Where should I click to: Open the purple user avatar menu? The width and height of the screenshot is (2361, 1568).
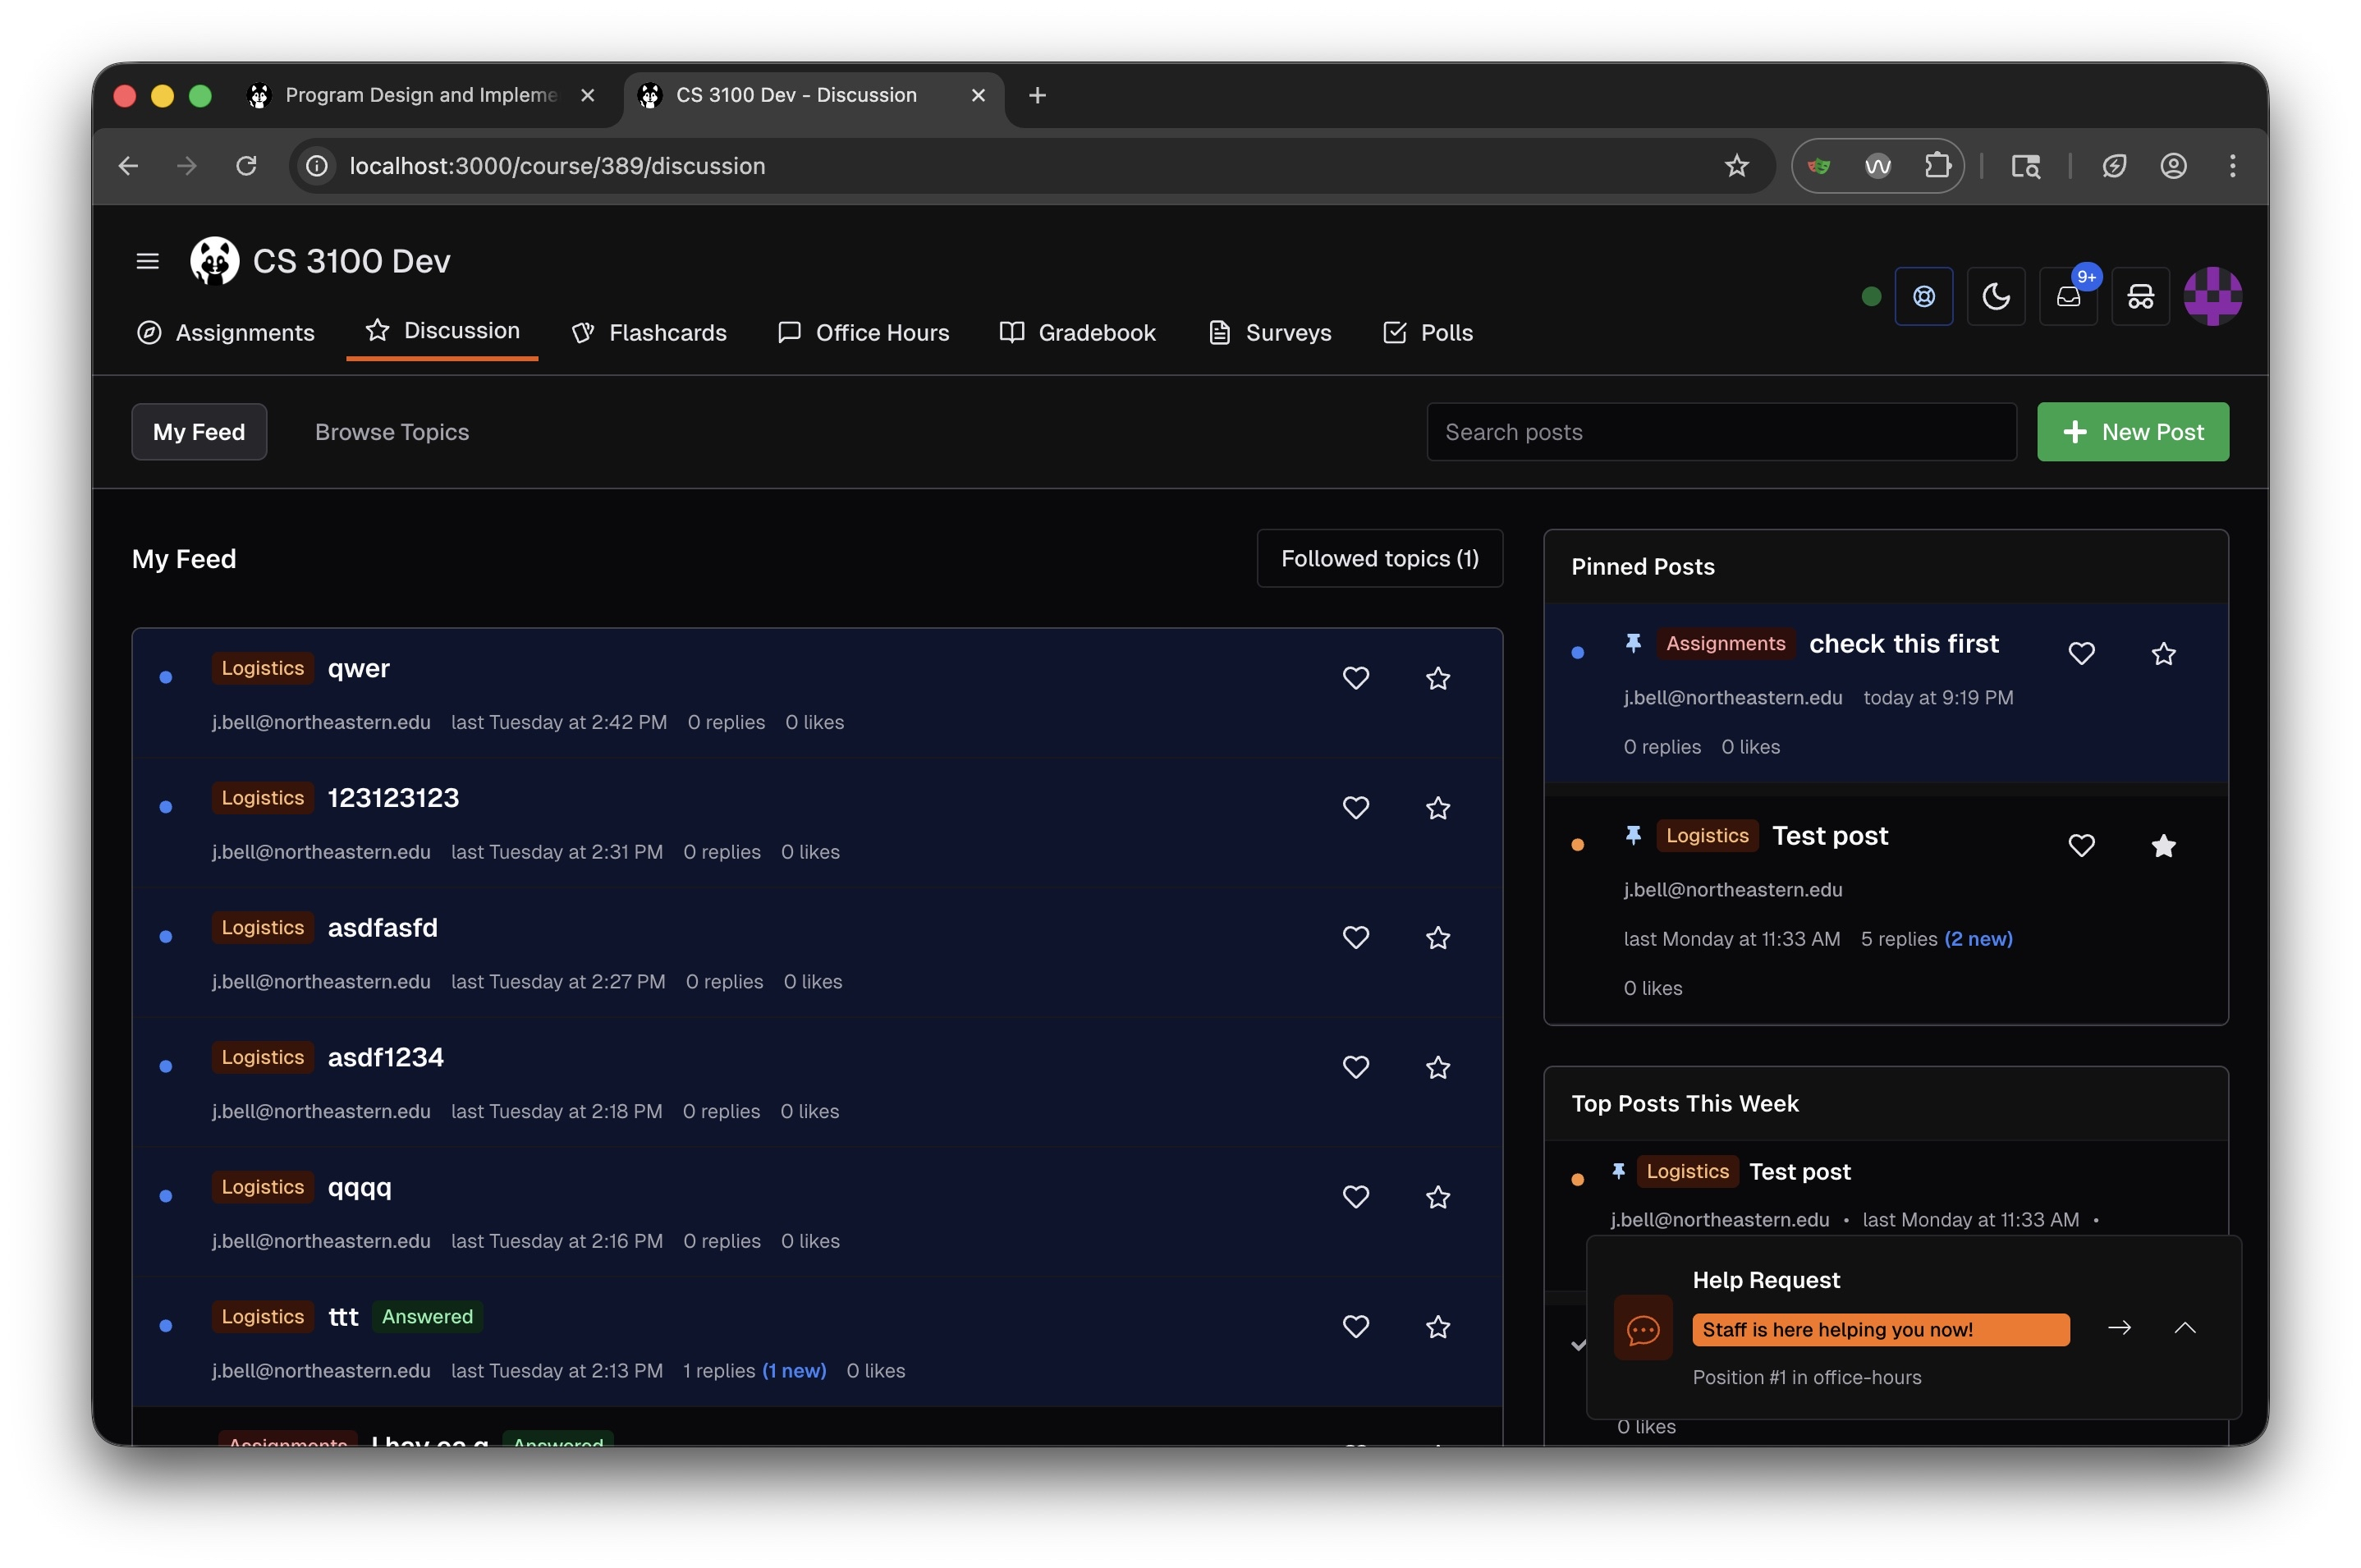[2212, 296]
